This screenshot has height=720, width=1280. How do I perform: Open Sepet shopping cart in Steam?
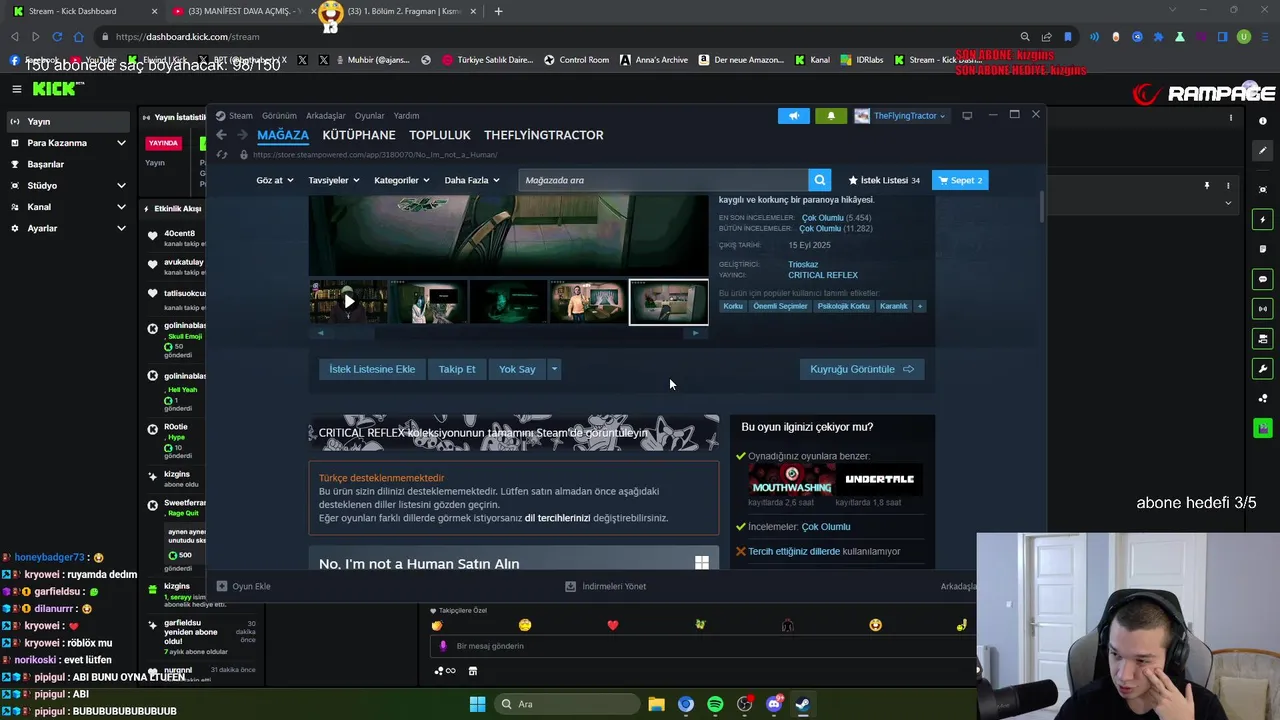[x=960, y=180]
